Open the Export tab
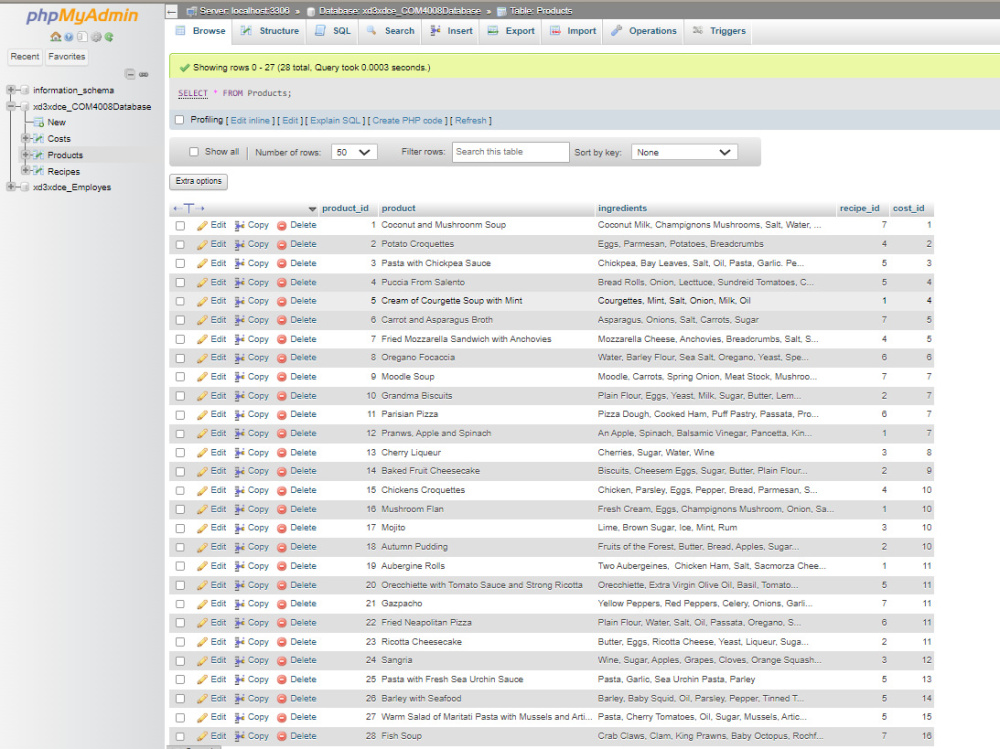The width and height of the screenshot is (1000, 749). tap(511, 31)
